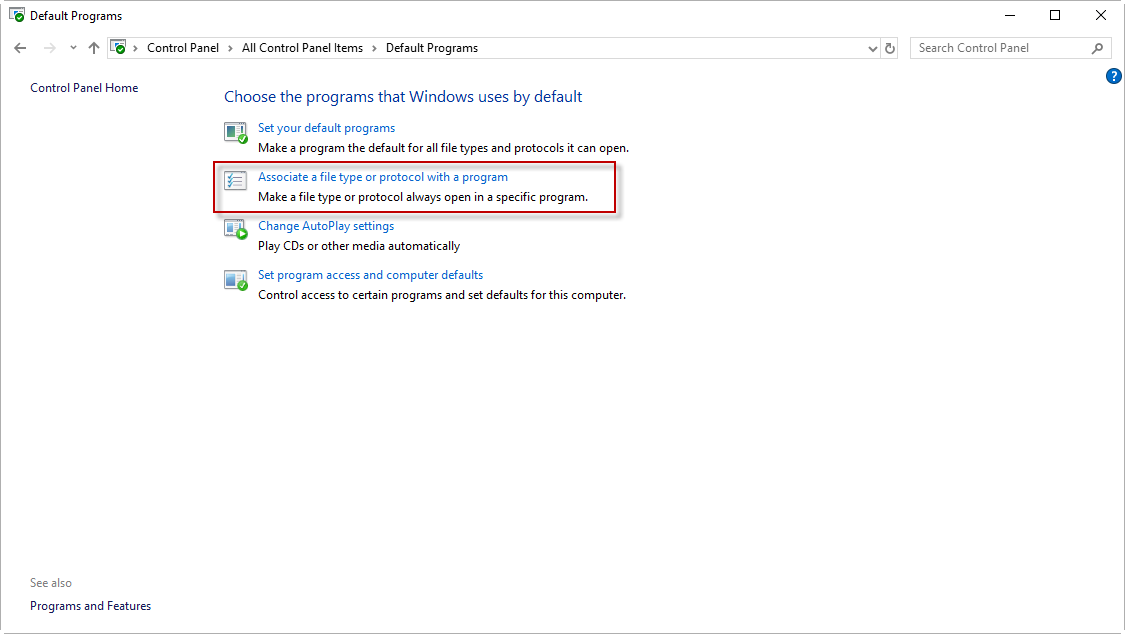
Task: Click the 'See also' label
Action: [x=51, y=583]
